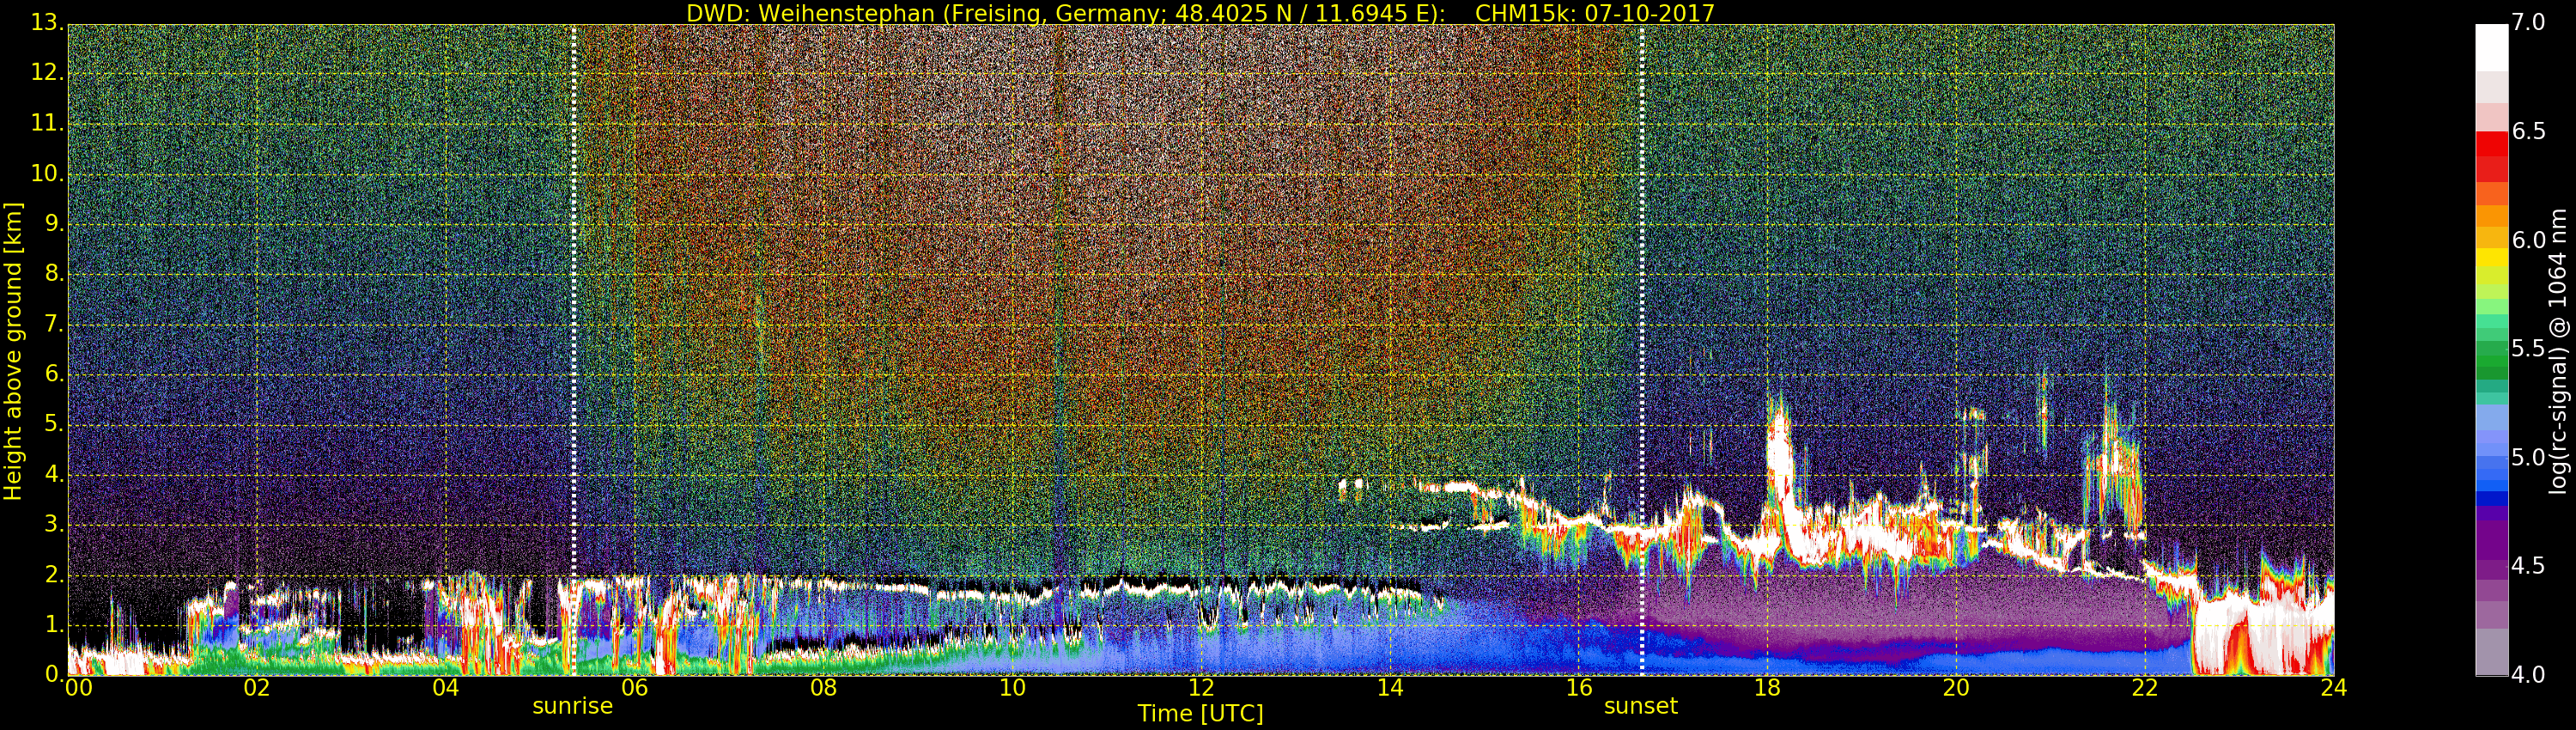Pick the gray band at the colorbar bottom
The image size is (2576, 730).
coord(2491,652)
